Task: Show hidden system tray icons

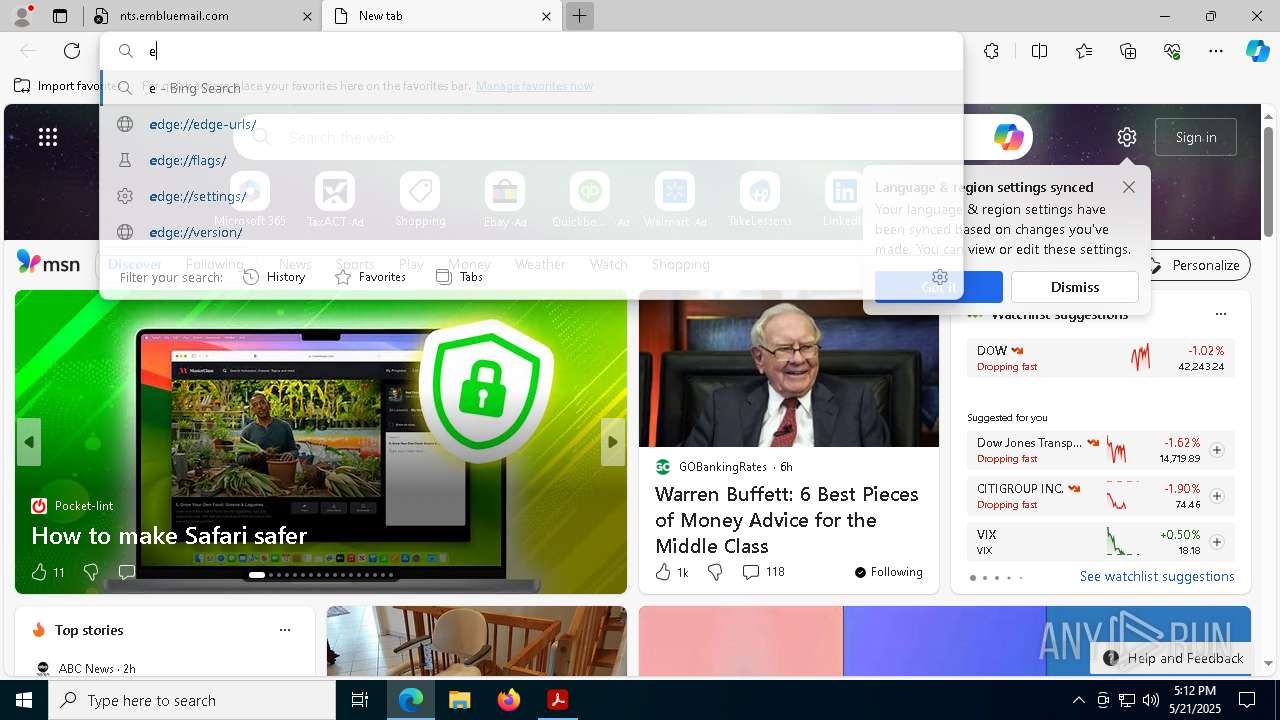Action: tap(1078, 700)
